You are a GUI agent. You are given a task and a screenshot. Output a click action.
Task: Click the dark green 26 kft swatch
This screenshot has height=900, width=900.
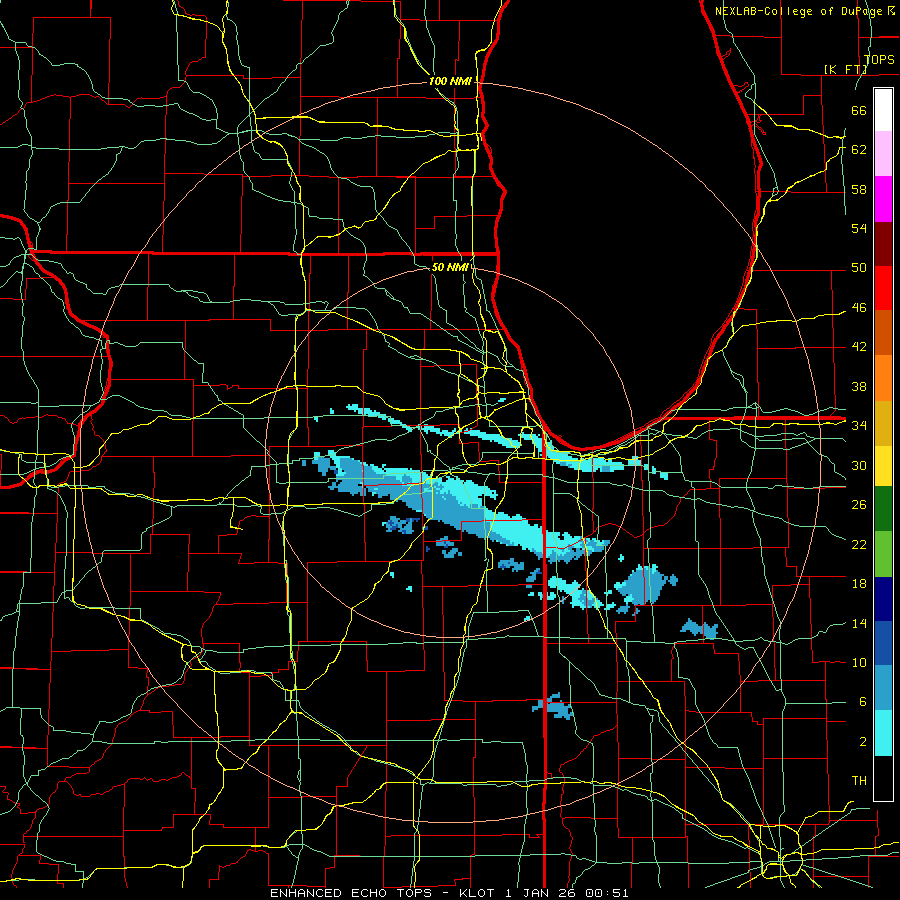(x=883, y=509)
